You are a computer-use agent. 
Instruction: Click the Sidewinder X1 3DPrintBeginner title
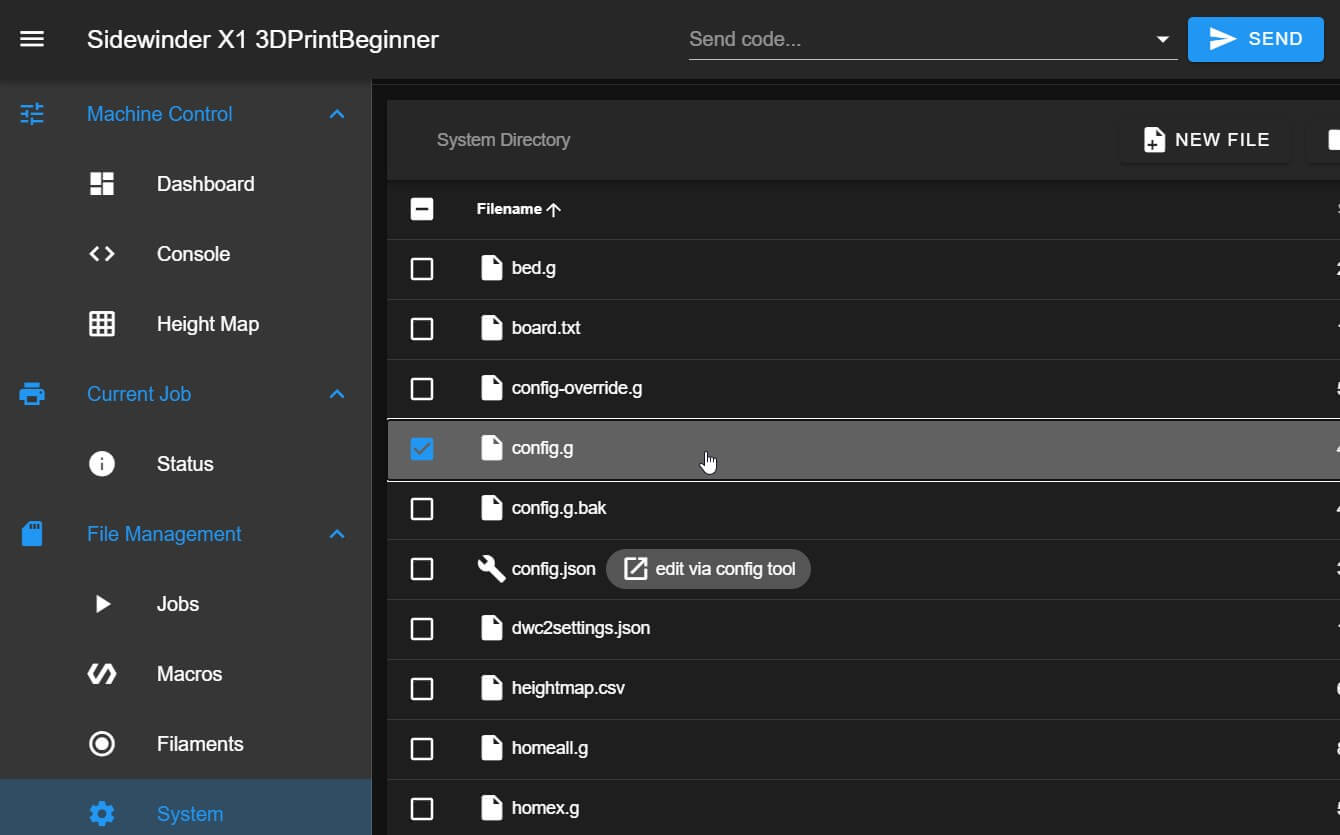[x=263, y=40]
